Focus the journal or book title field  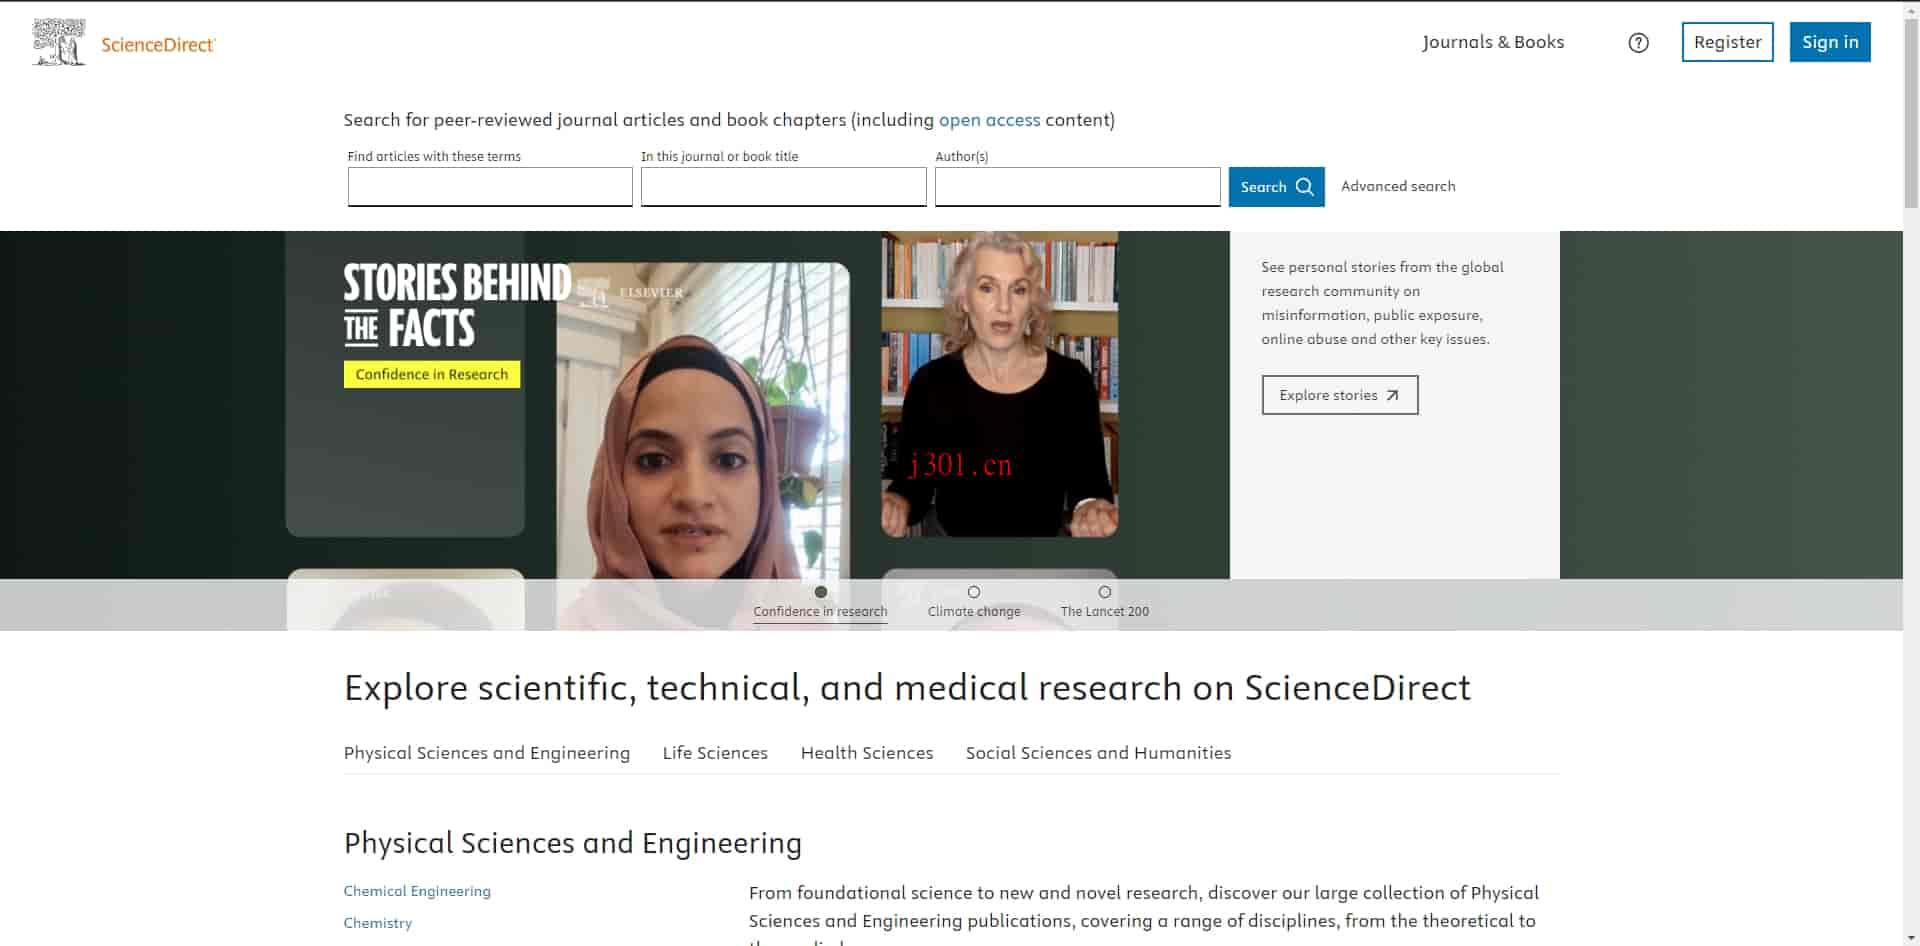coord(783,187)
